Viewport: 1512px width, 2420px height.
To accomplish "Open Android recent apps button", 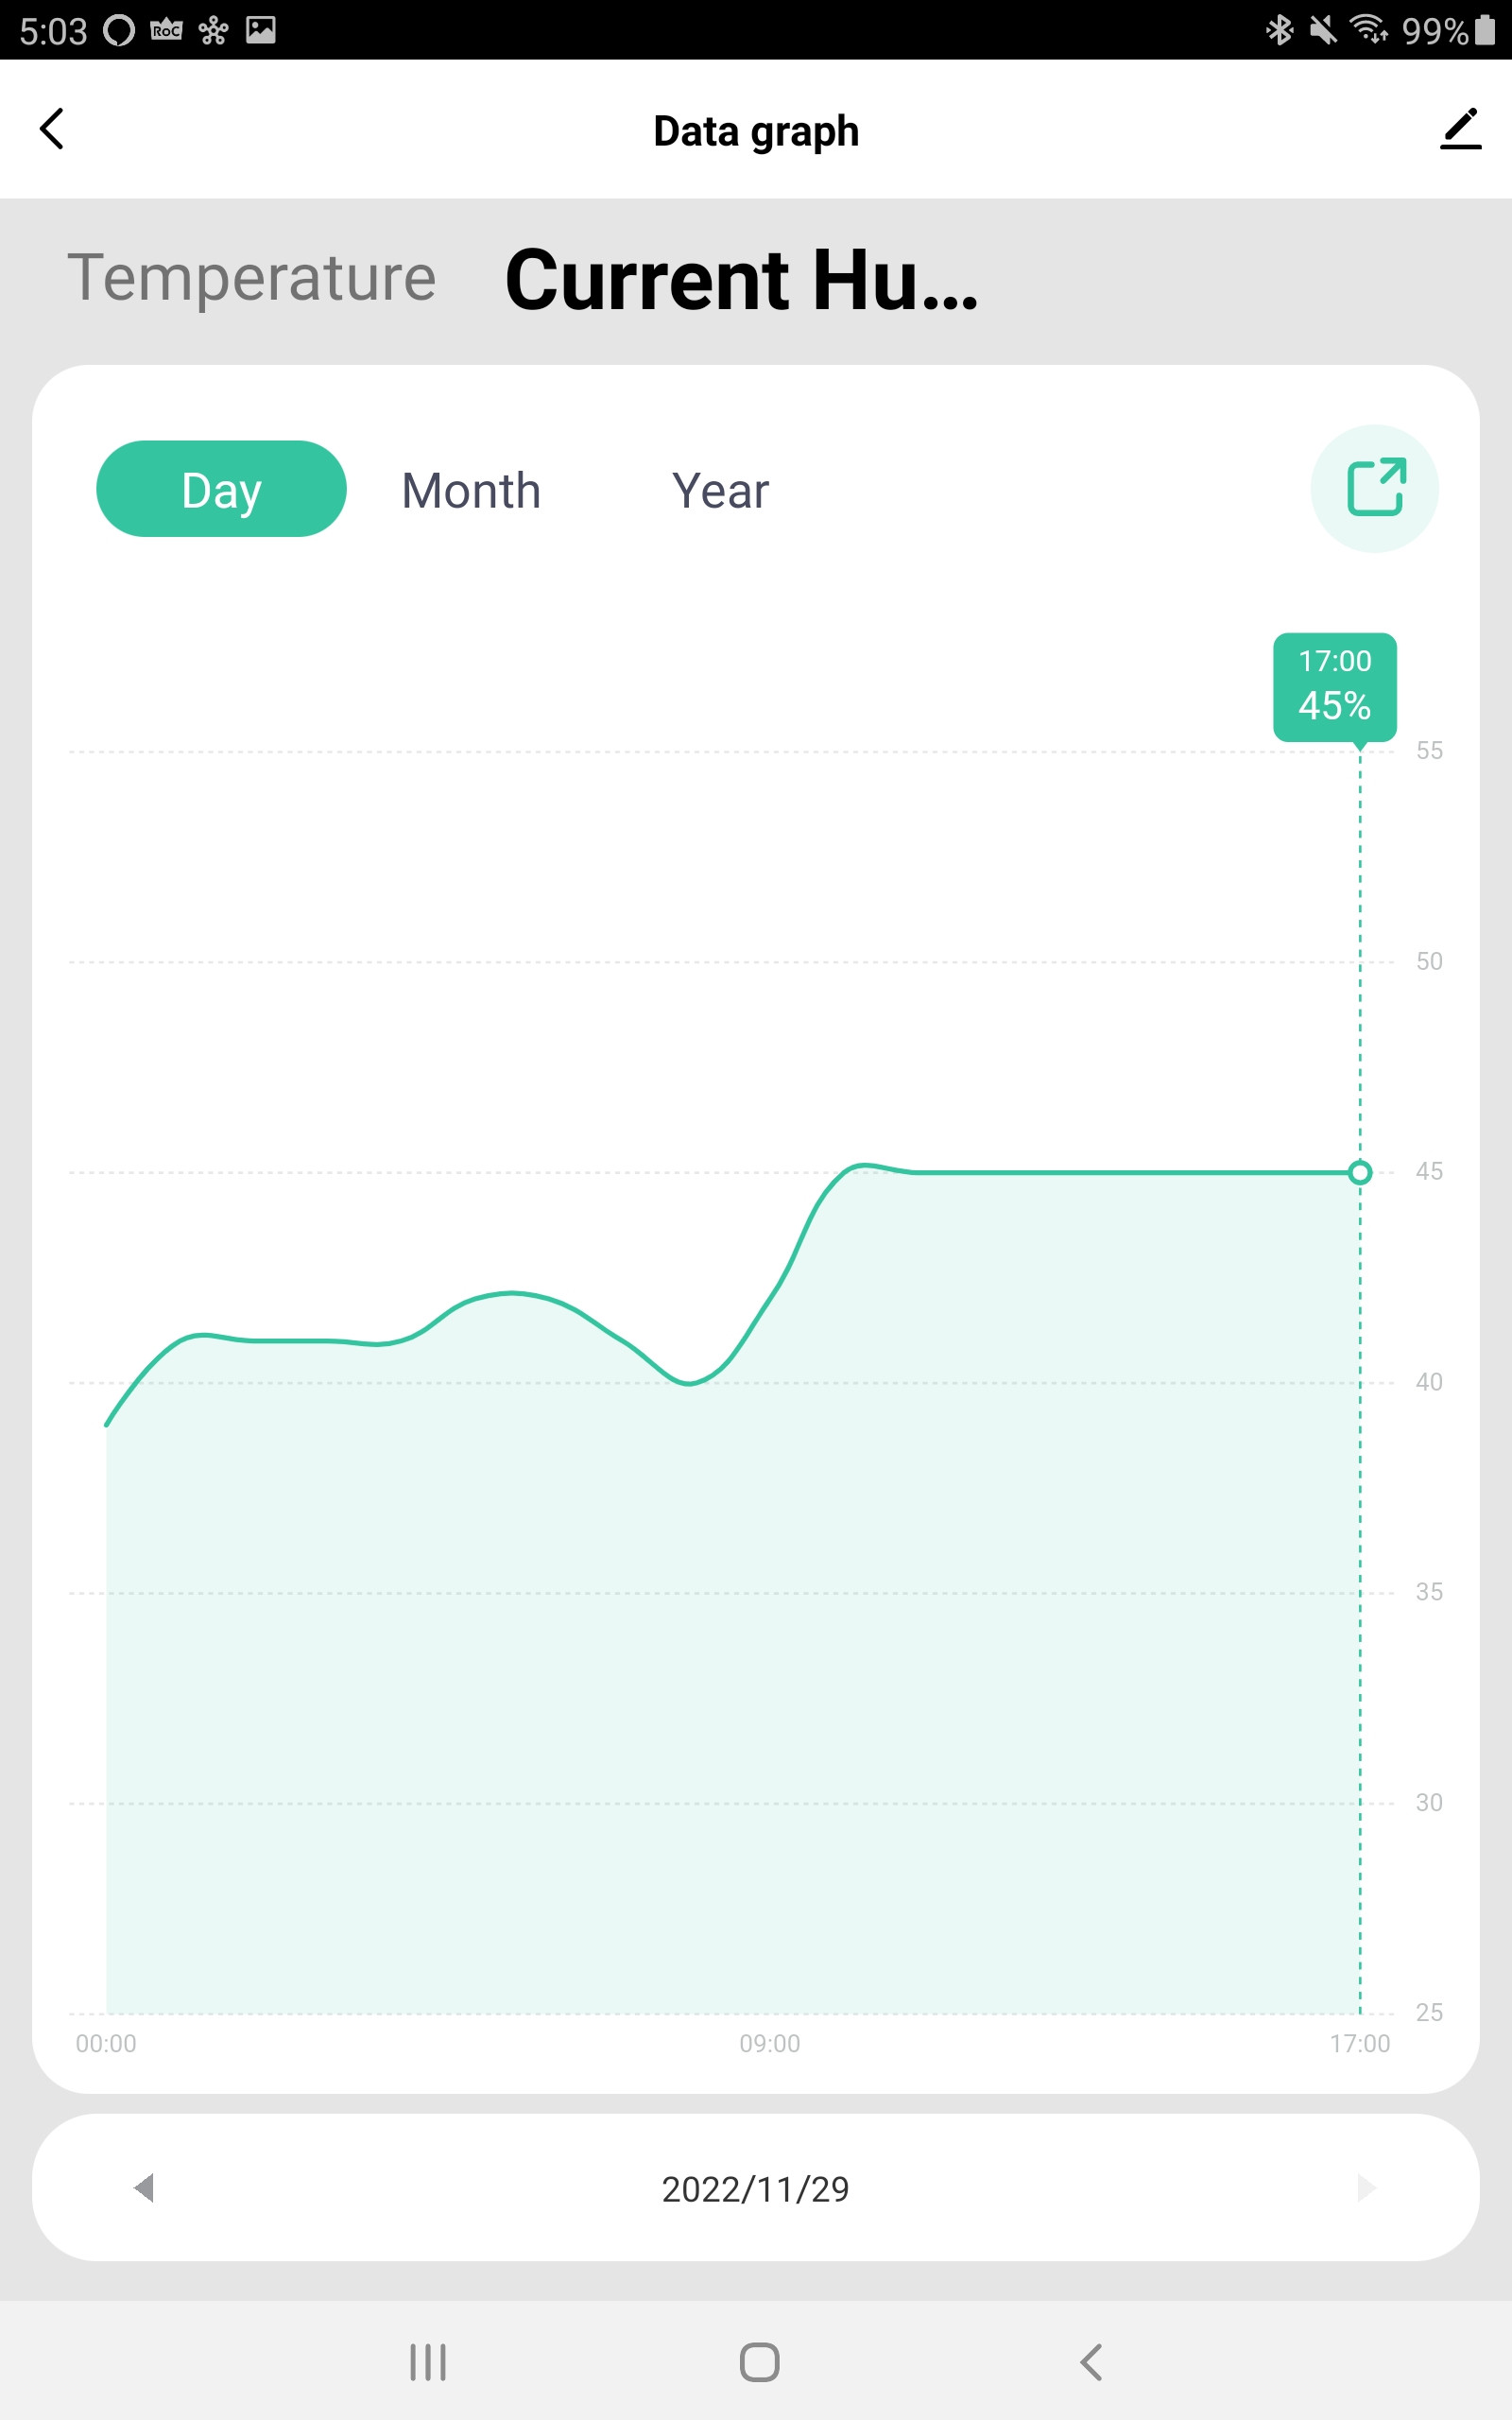I will pos(428,2362).
